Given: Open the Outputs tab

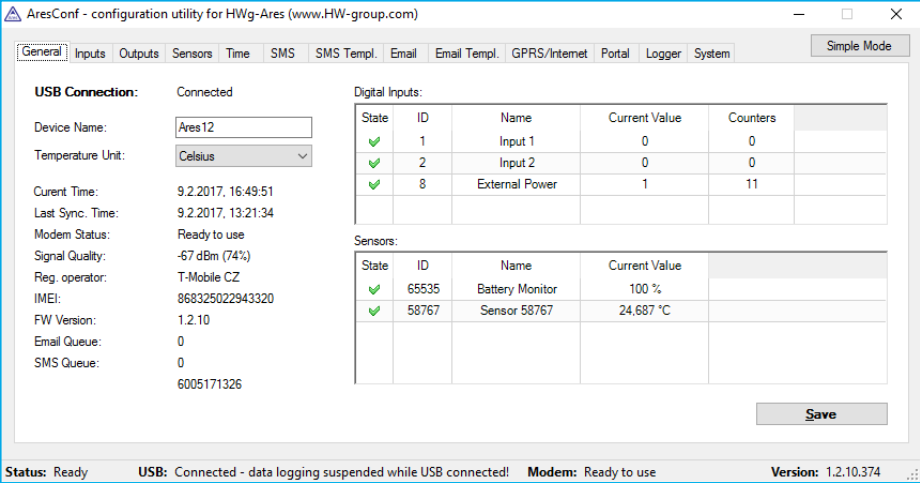Looking at the screenshot, I should [x=139, y=54].
